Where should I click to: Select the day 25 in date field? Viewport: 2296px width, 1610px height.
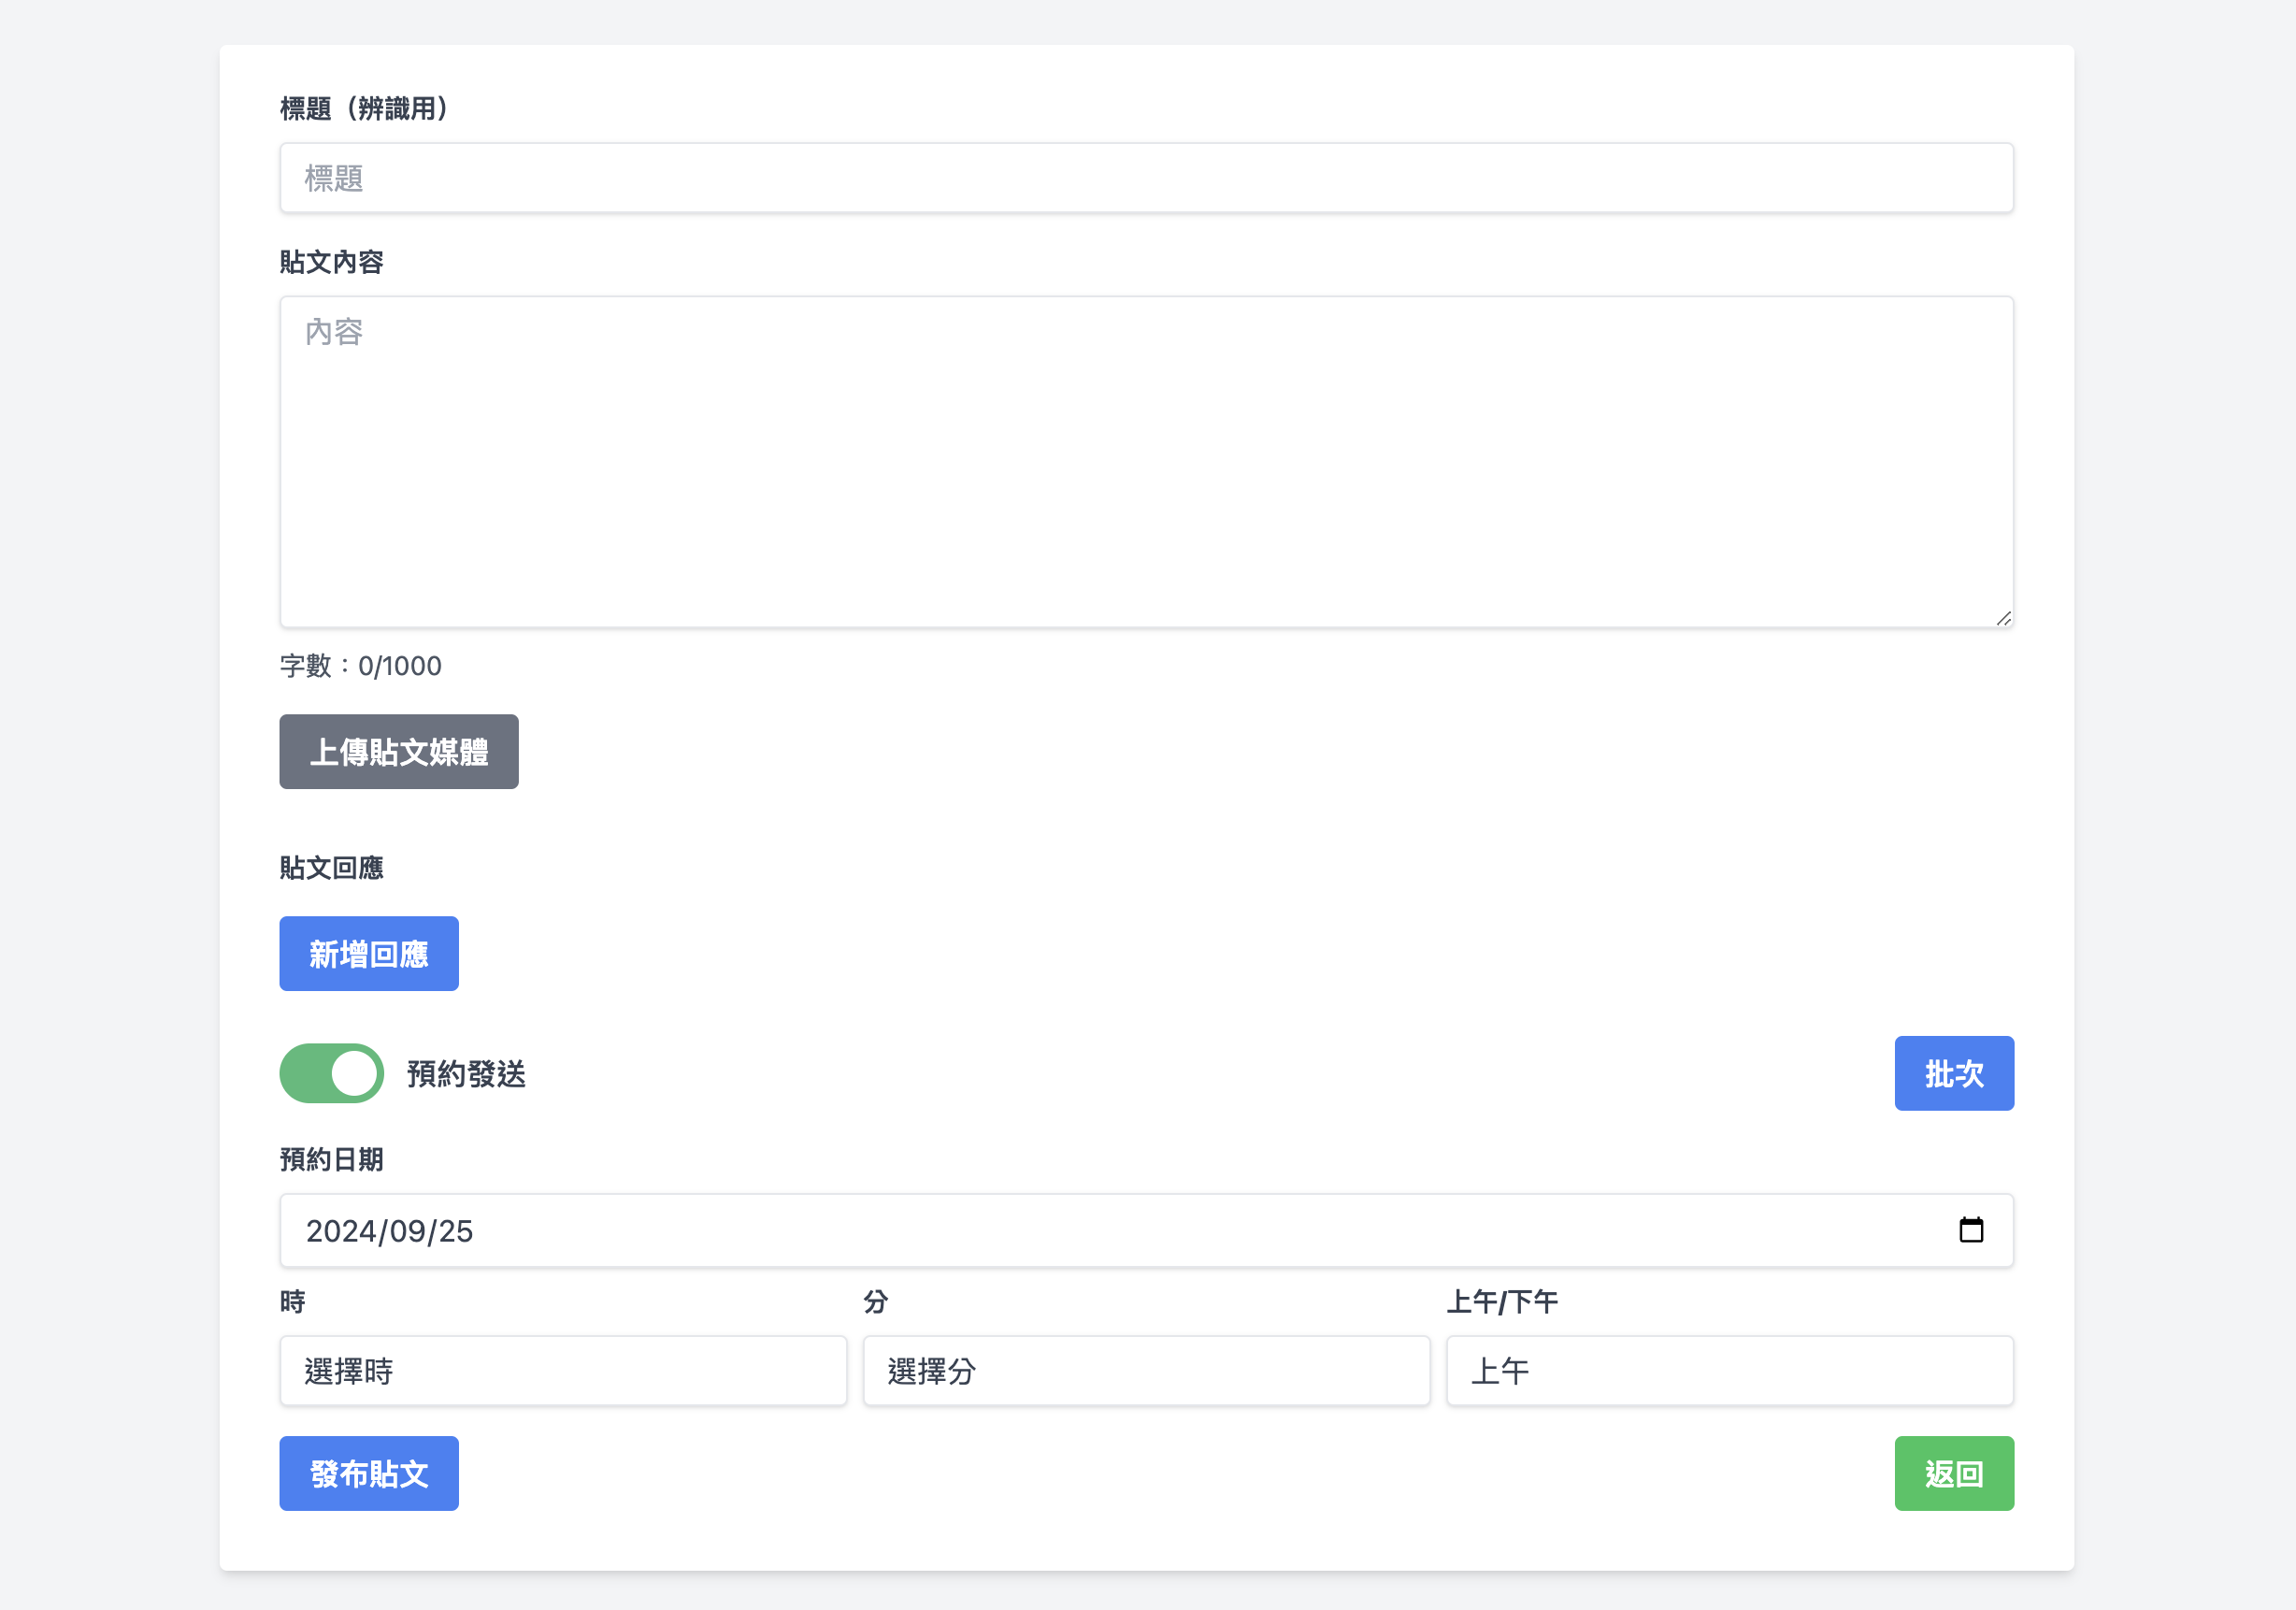pyautogui.click(x=456, y=1231)
